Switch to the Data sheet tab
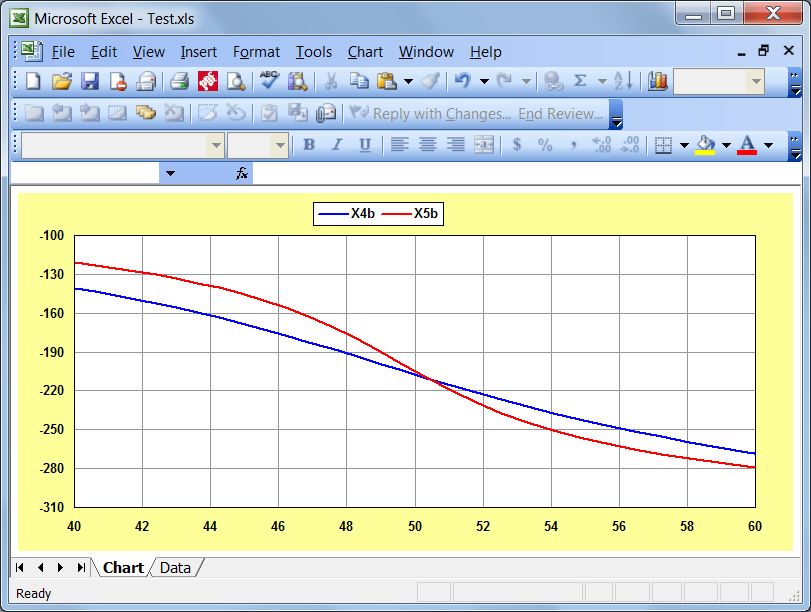Image resolution: width=811 pixels, height=612 pixels. tap(175, 568)
